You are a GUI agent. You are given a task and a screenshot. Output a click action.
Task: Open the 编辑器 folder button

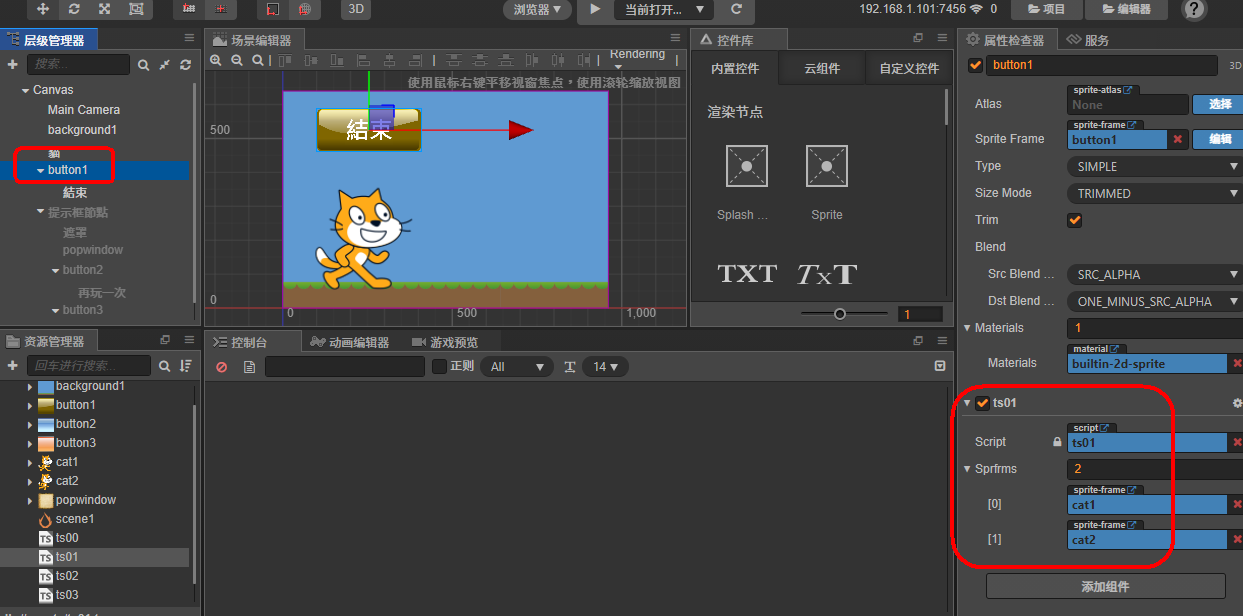tap(1126, 9)
